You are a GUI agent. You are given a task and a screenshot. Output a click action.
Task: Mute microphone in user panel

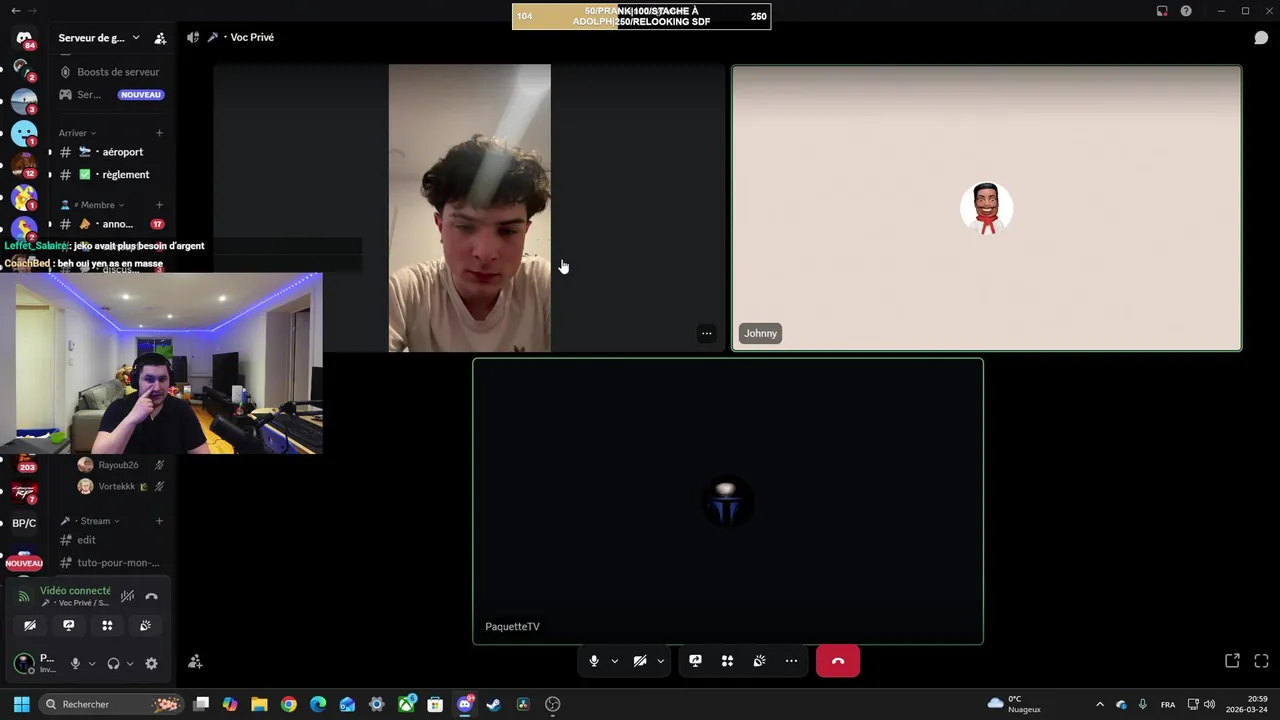point(75,663)
